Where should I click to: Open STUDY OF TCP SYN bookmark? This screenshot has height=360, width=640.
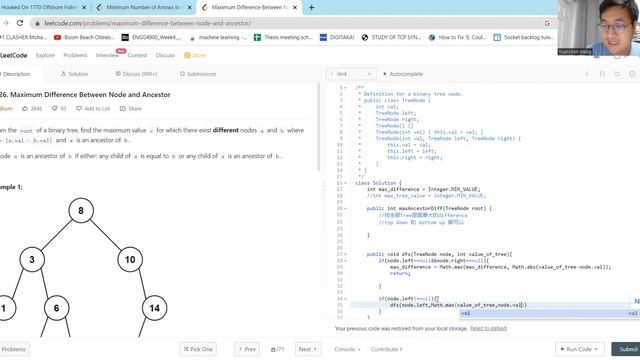(391, 37)
